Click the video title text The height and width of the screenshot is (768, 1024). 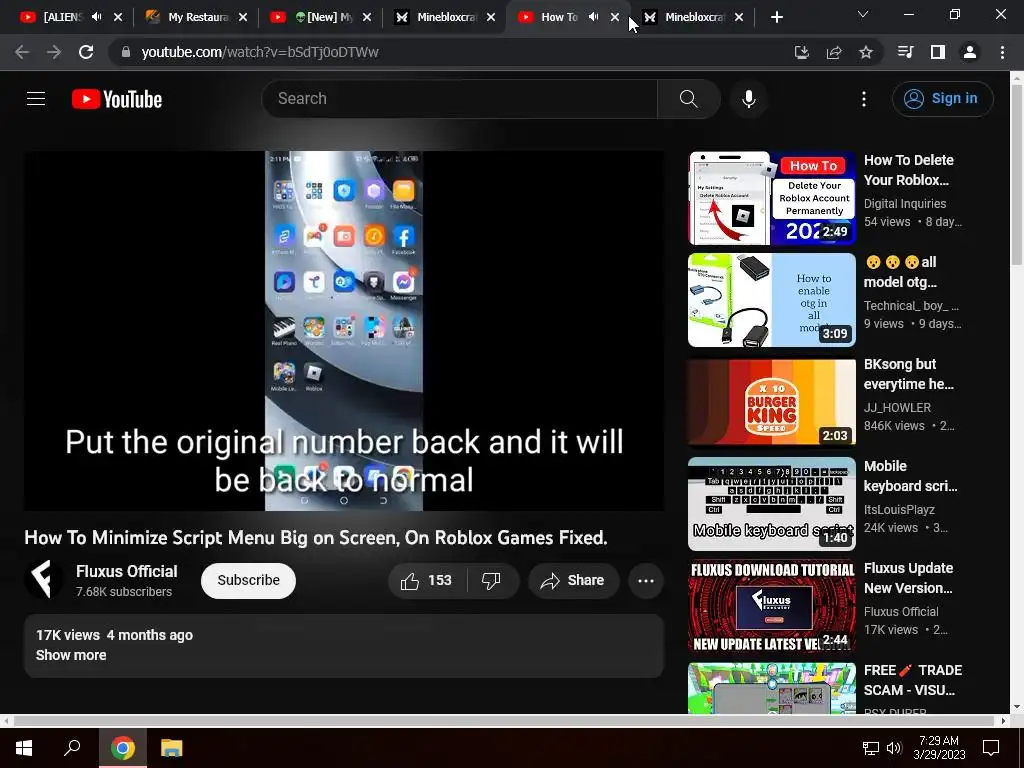315,537
